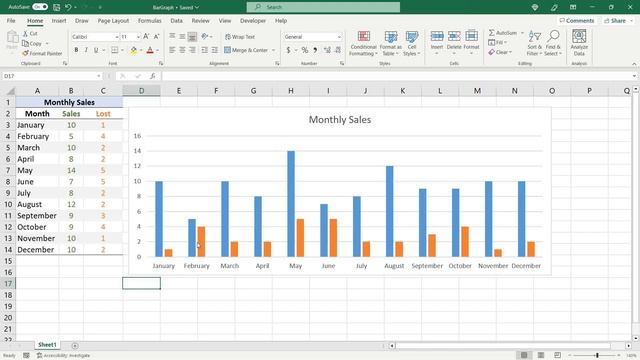Image resolution: width=640 pixels, height=360 pixels.
Task: Open the Borders dropdown
Action: [122, 50]
